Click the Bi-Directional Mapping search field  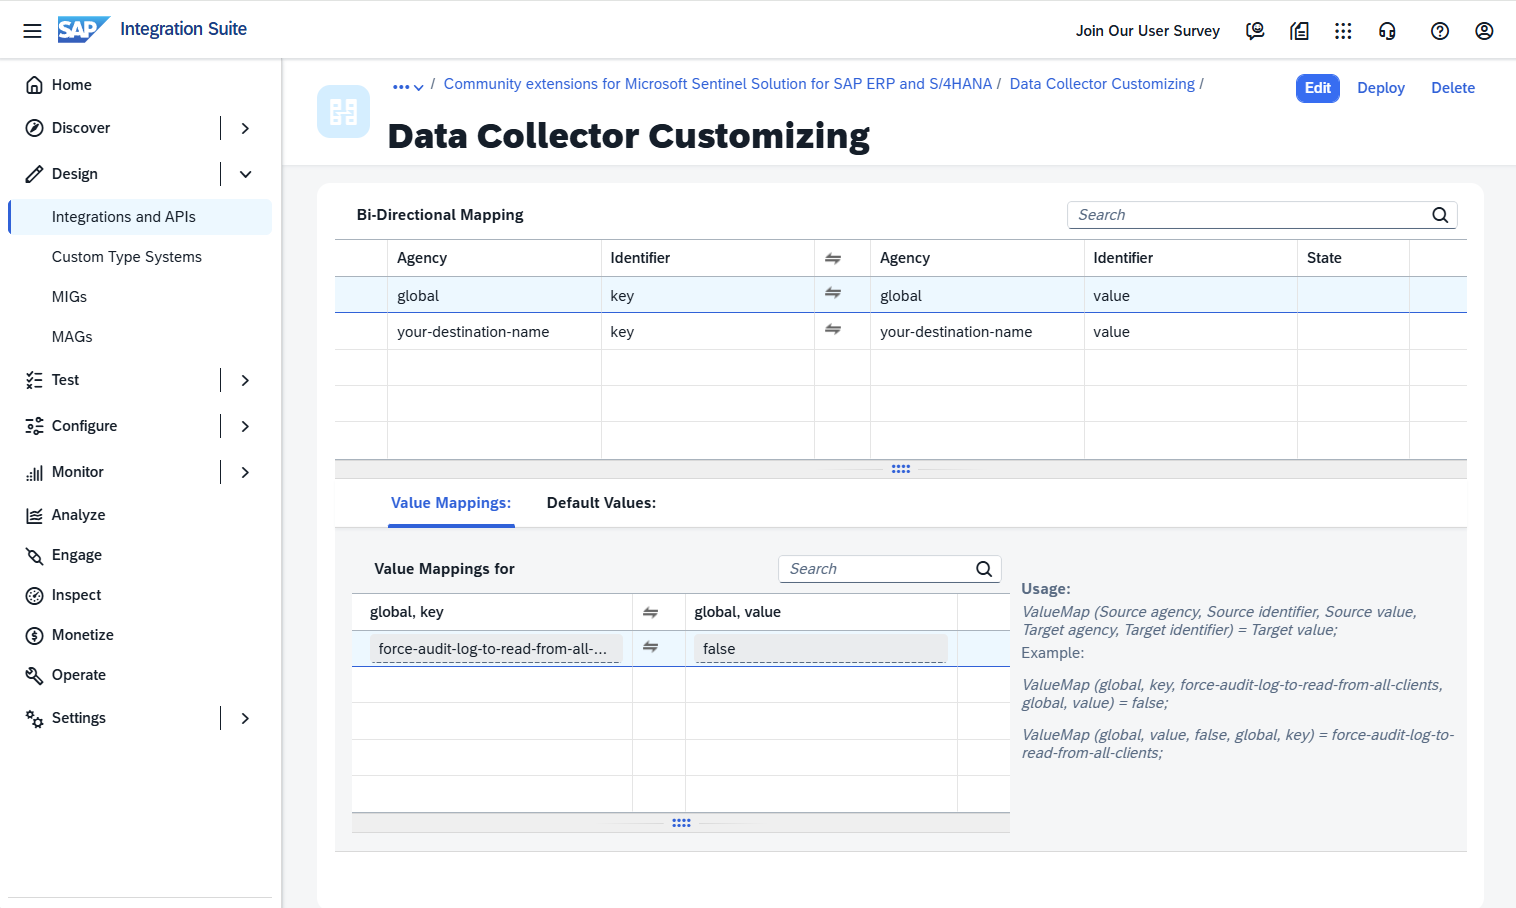click(1262, 215)
